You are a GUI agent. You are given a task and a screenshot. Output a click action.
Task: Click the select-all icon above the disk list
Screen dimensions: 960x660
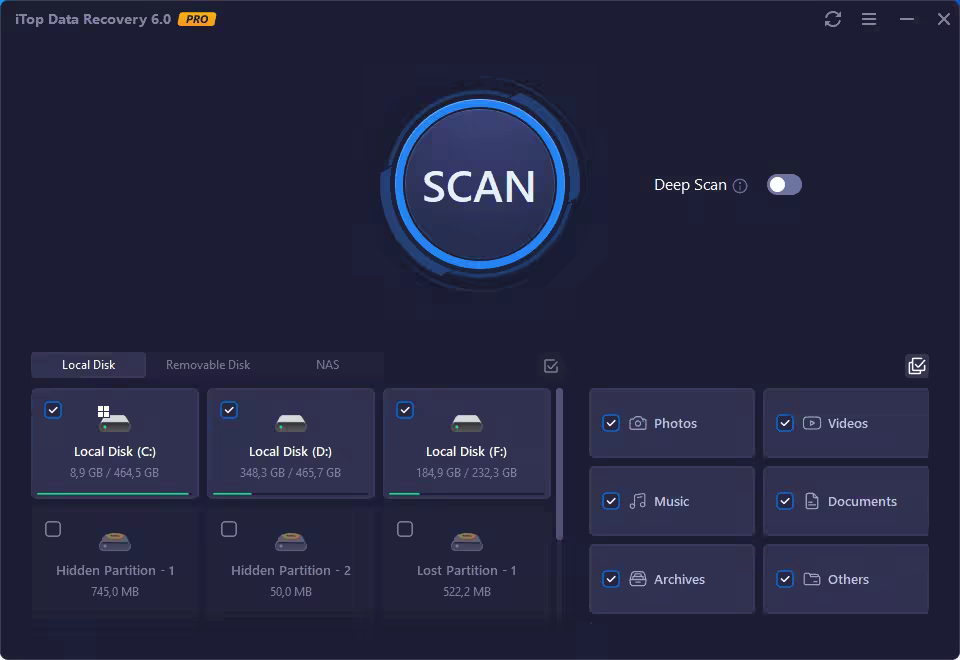pos(550,366)
